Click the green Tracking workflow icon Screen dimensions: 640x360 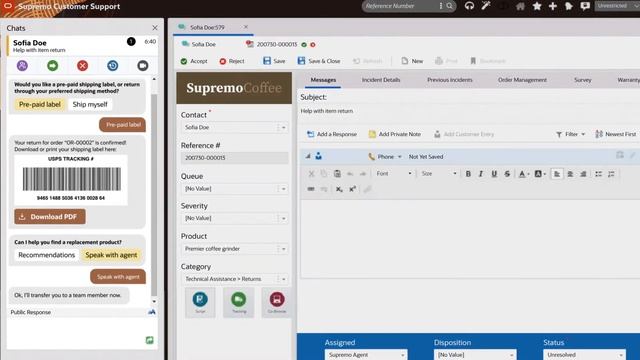[x=239, y=302]
